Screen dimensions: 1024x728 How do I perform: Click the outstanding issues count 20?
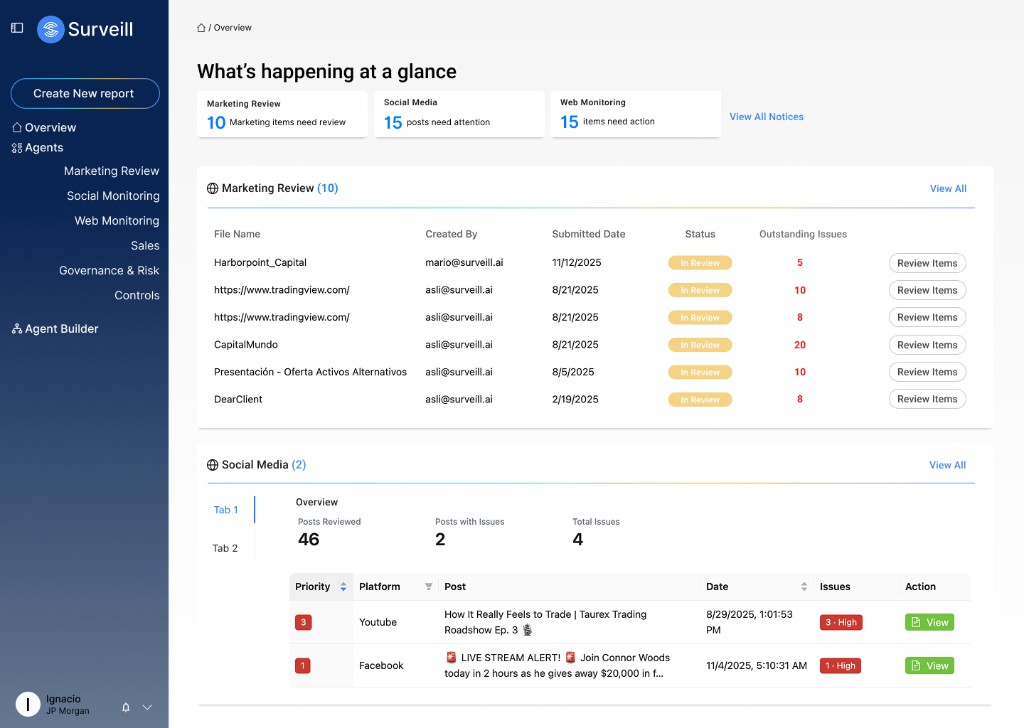(800, 345)
